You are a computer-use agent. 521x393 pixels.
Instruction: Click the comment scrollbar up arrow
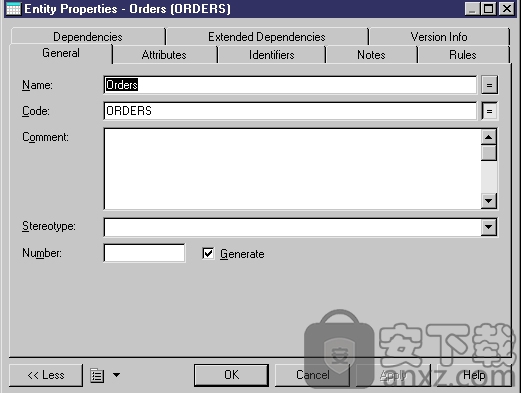pos(489,137)
